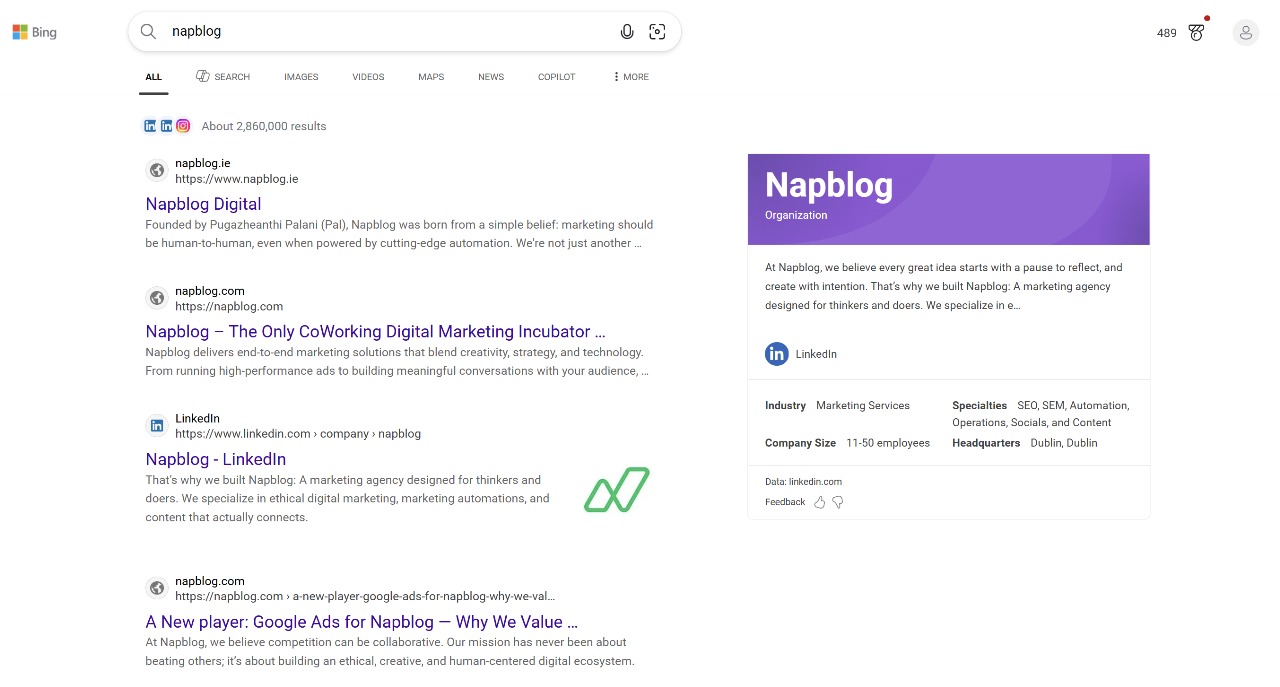Click the globe favicon next to napblog.com
The width and height of the screenshot is (1280, 687).
[157, 297]
